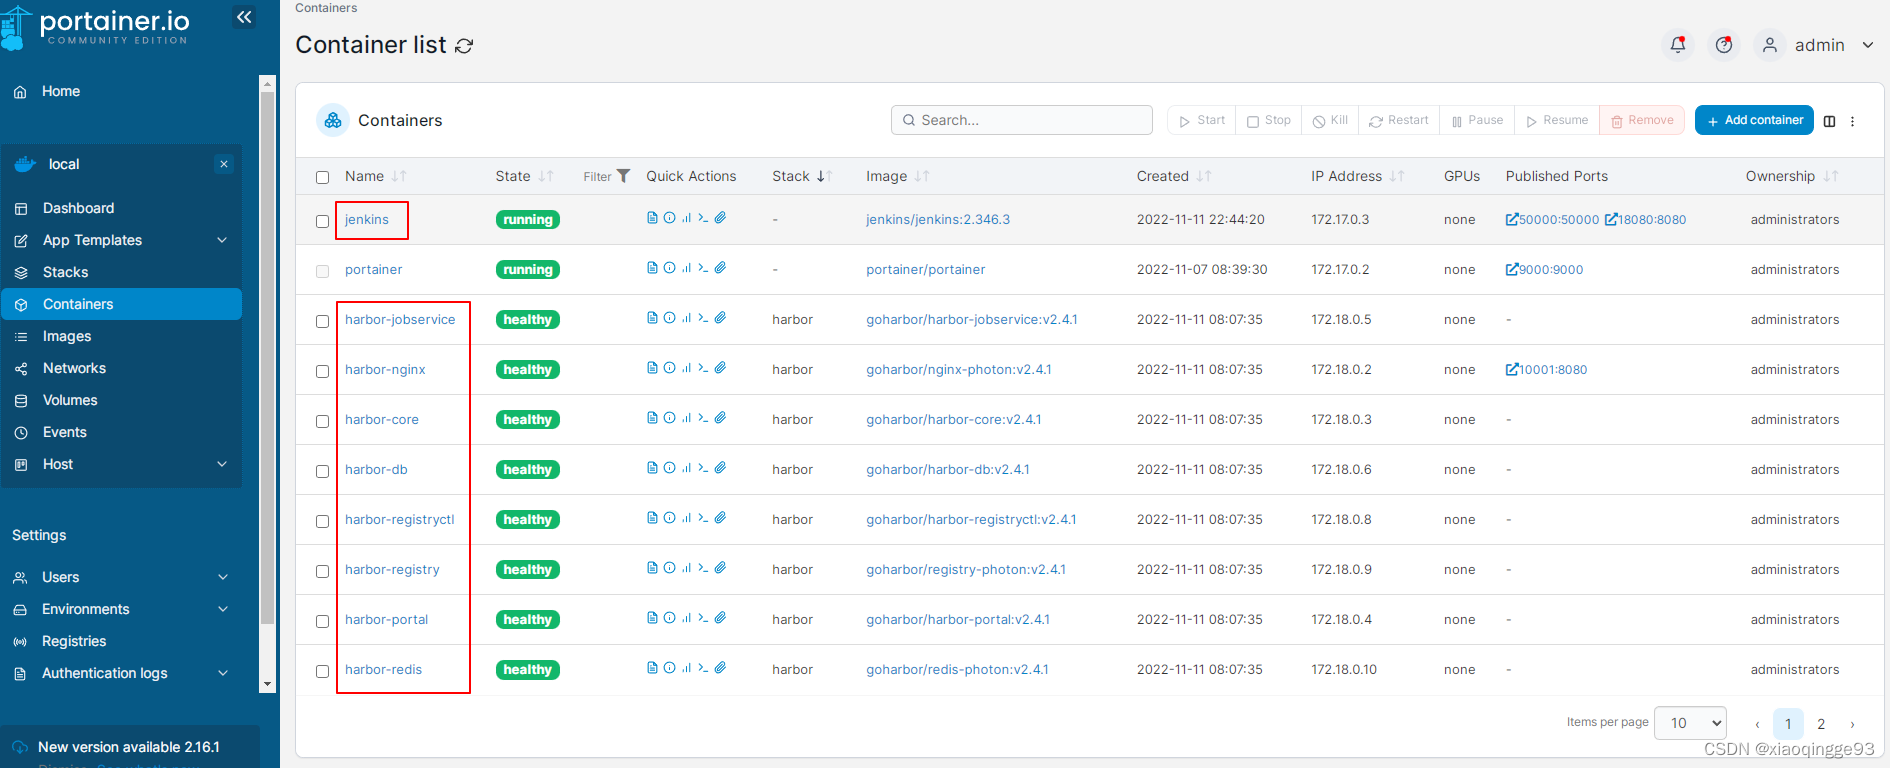The image size is (1890, 768).
Task: Select the harbor-registry checkbox
Action: [x=322, y=571]
